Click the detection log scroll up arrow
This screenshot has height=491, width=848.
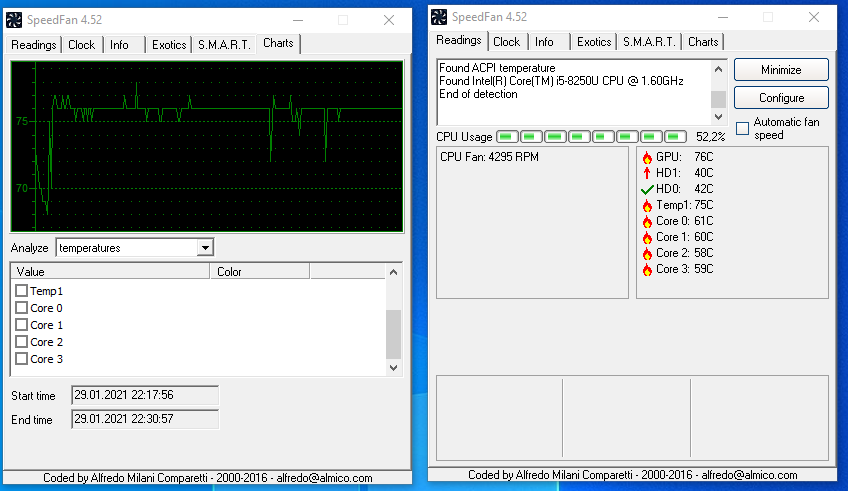(718, 69)
